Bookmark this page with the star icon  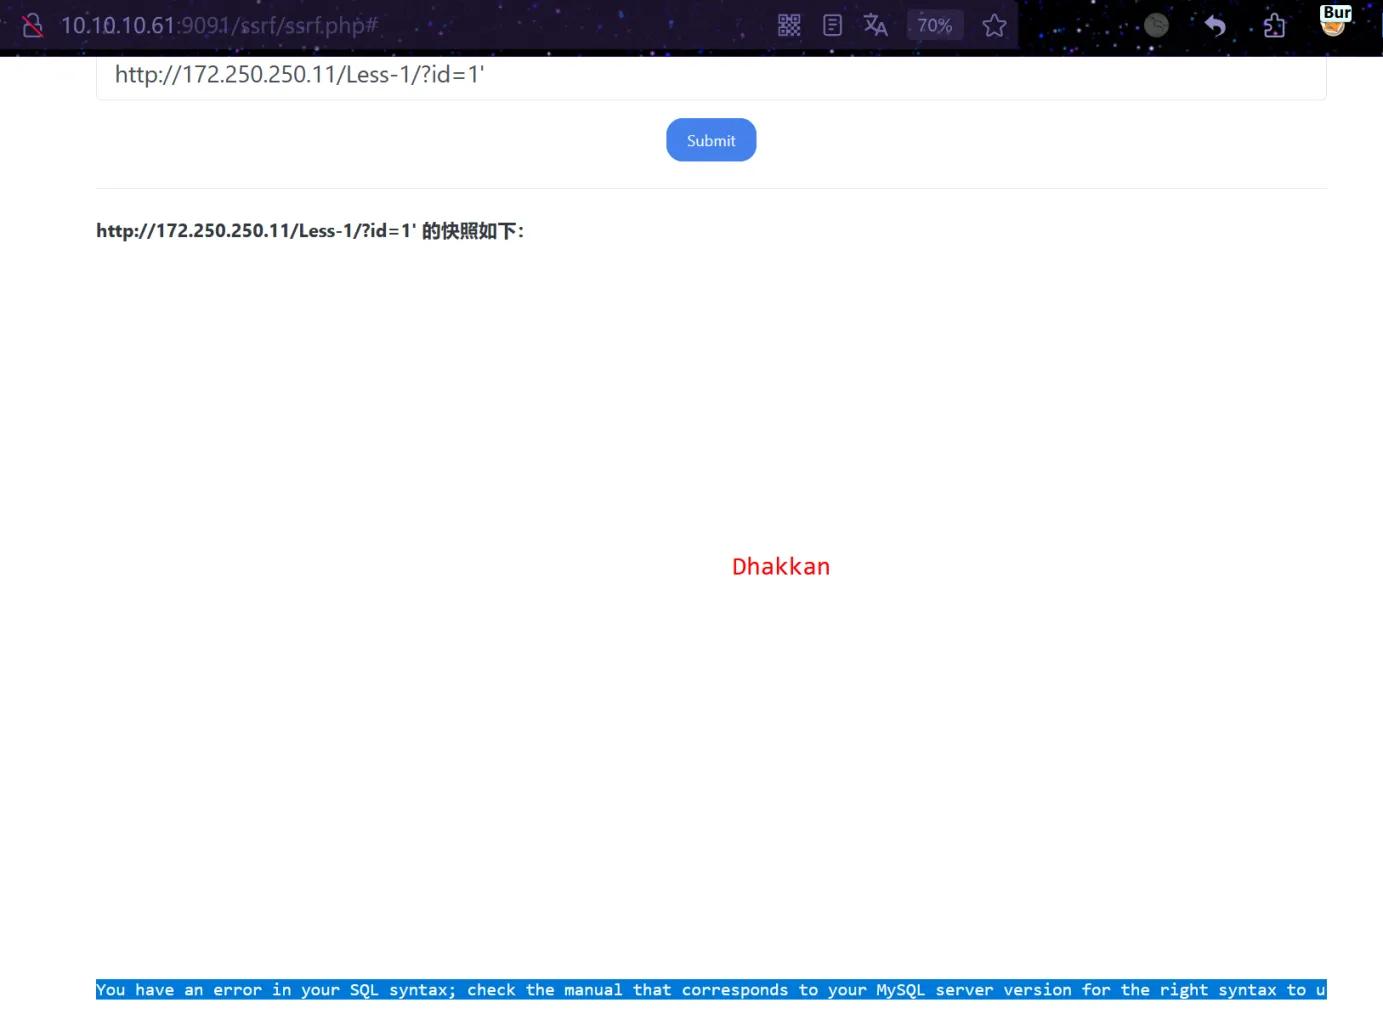(994, 25)
